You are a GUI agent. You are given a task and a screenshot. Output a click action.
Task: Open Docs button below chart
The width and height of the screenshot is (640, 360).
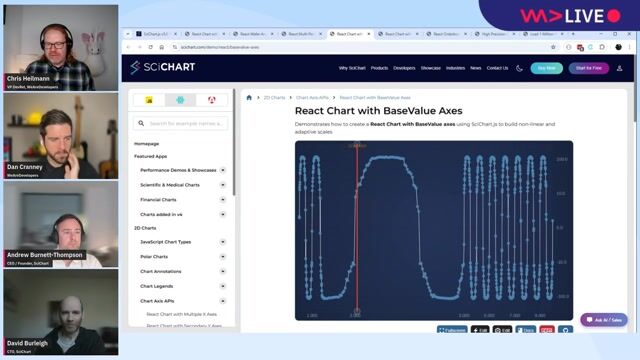(526, 330)
